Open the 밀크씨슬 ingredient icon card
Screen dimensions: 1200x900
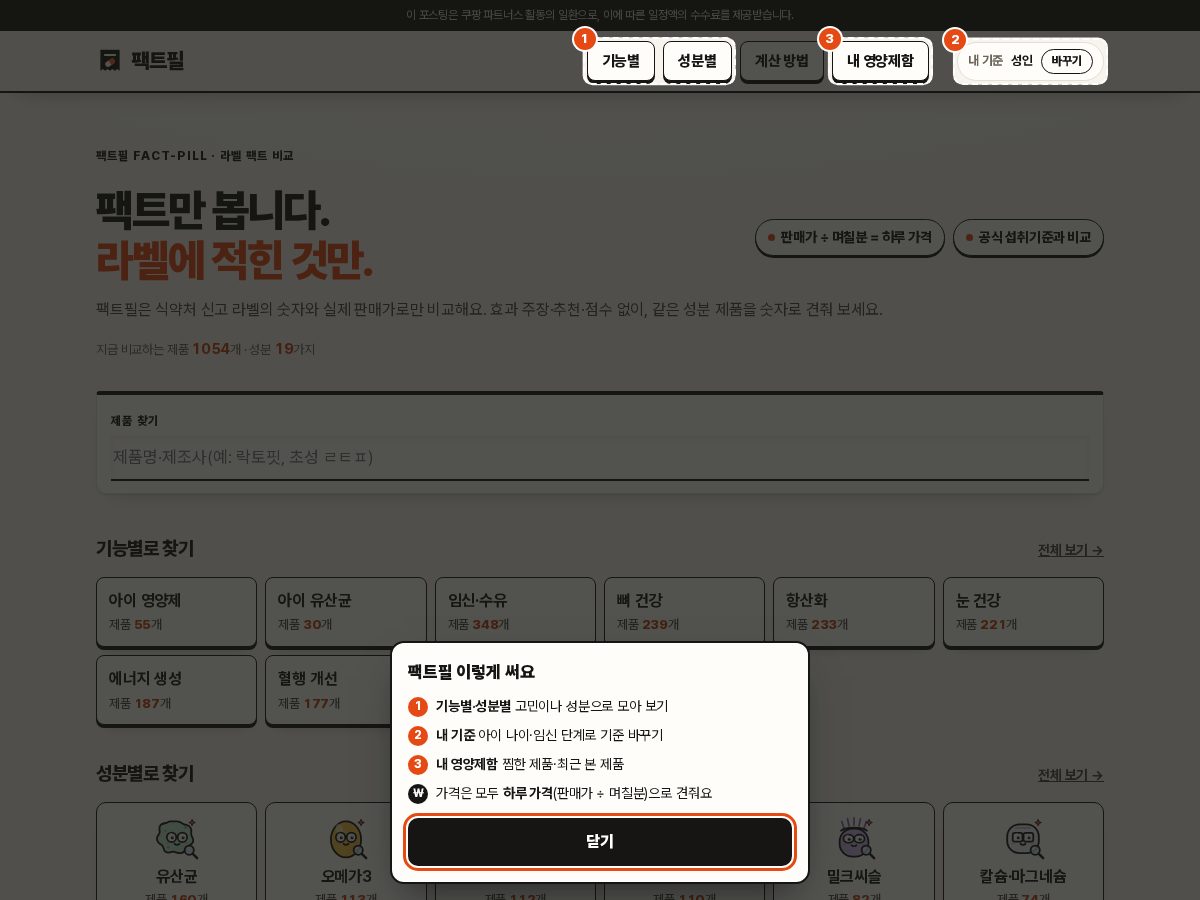pyautogui.click(x=854, y=851)
